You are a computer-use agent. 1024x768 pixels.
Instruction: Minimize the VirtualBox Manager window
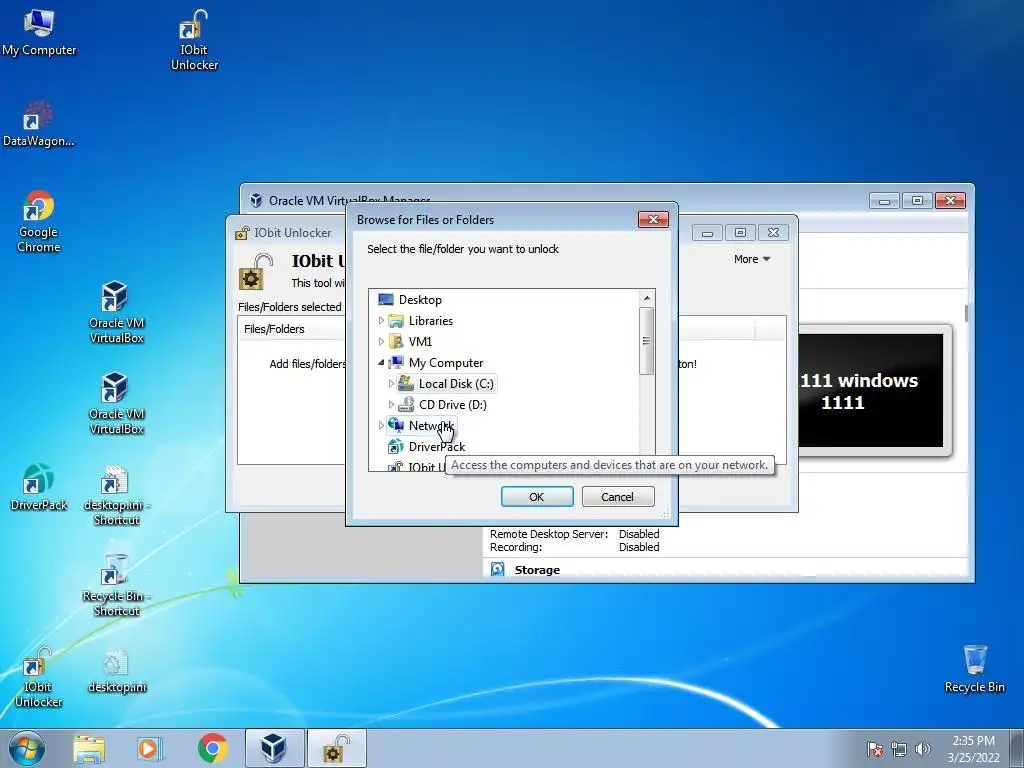pyautogui.click(x=884, y=201)
